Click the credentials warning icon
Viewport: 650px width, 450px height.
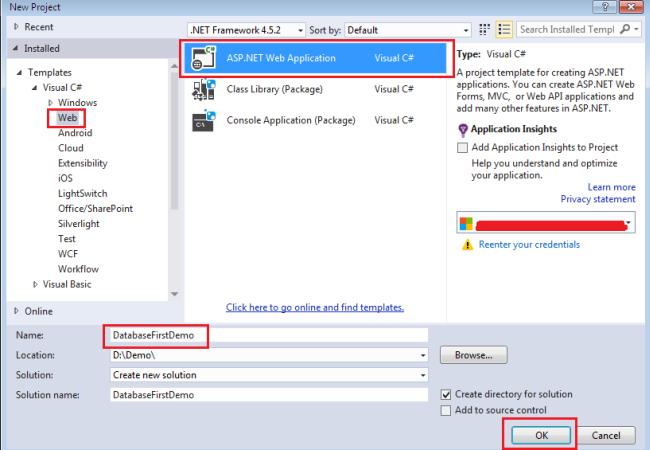[467, 244]
